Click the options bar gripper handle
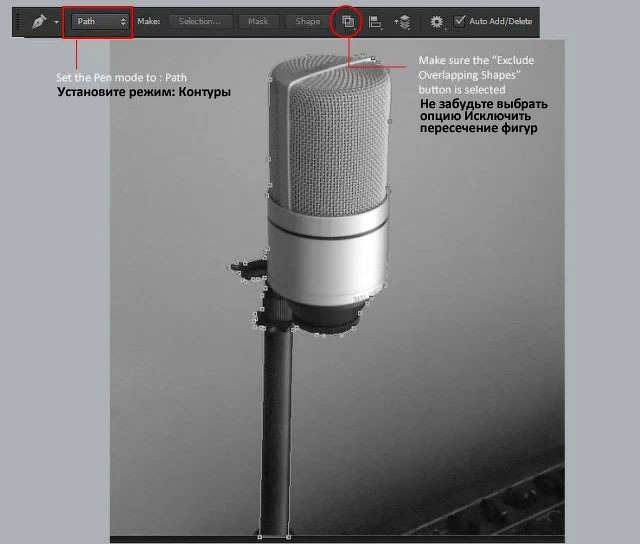The image size is (640, 544). click(18, 21)
